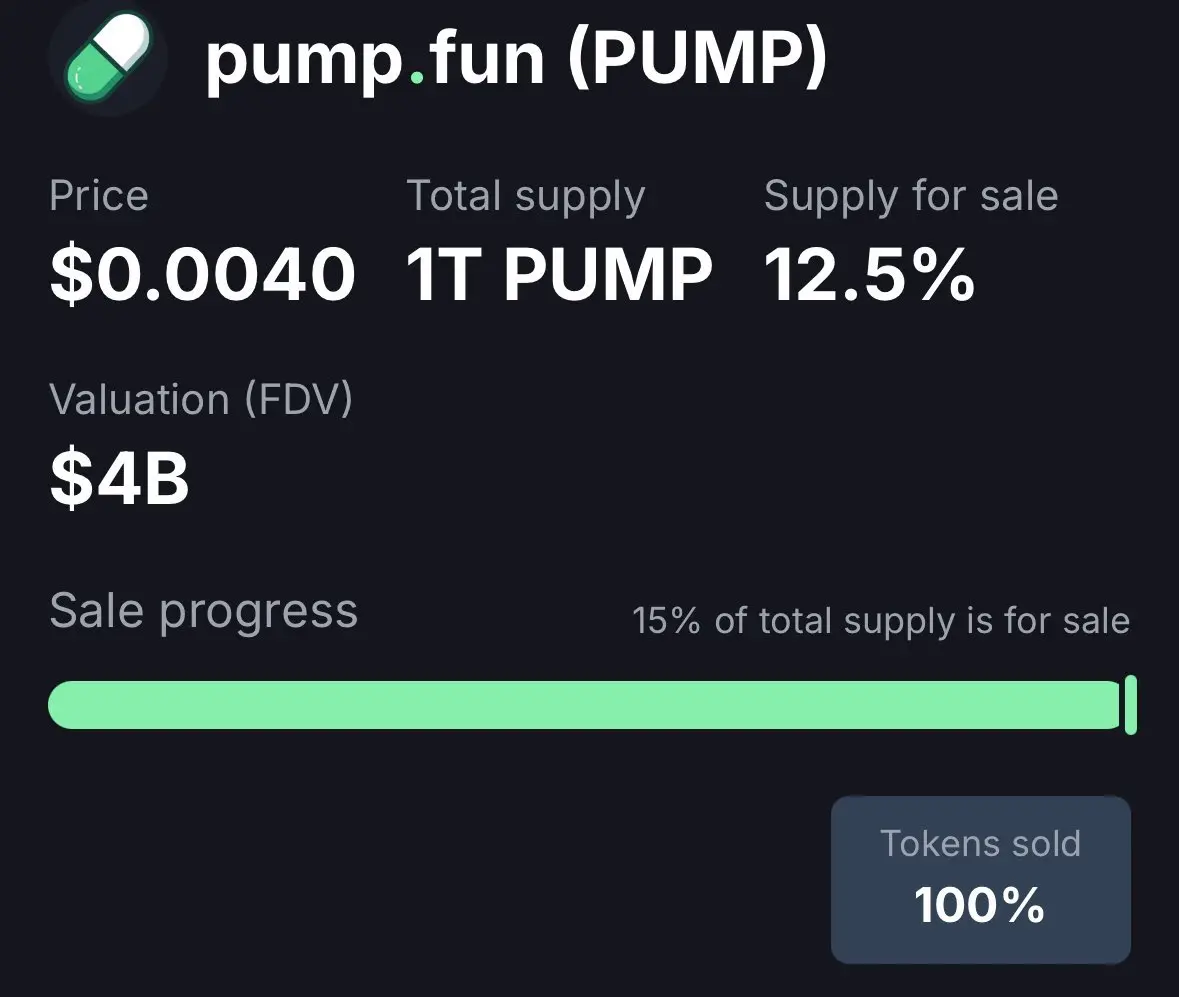1179x997 pixels.
Task: Click the Sale progress heading
Action: click(x=203, y=611)
